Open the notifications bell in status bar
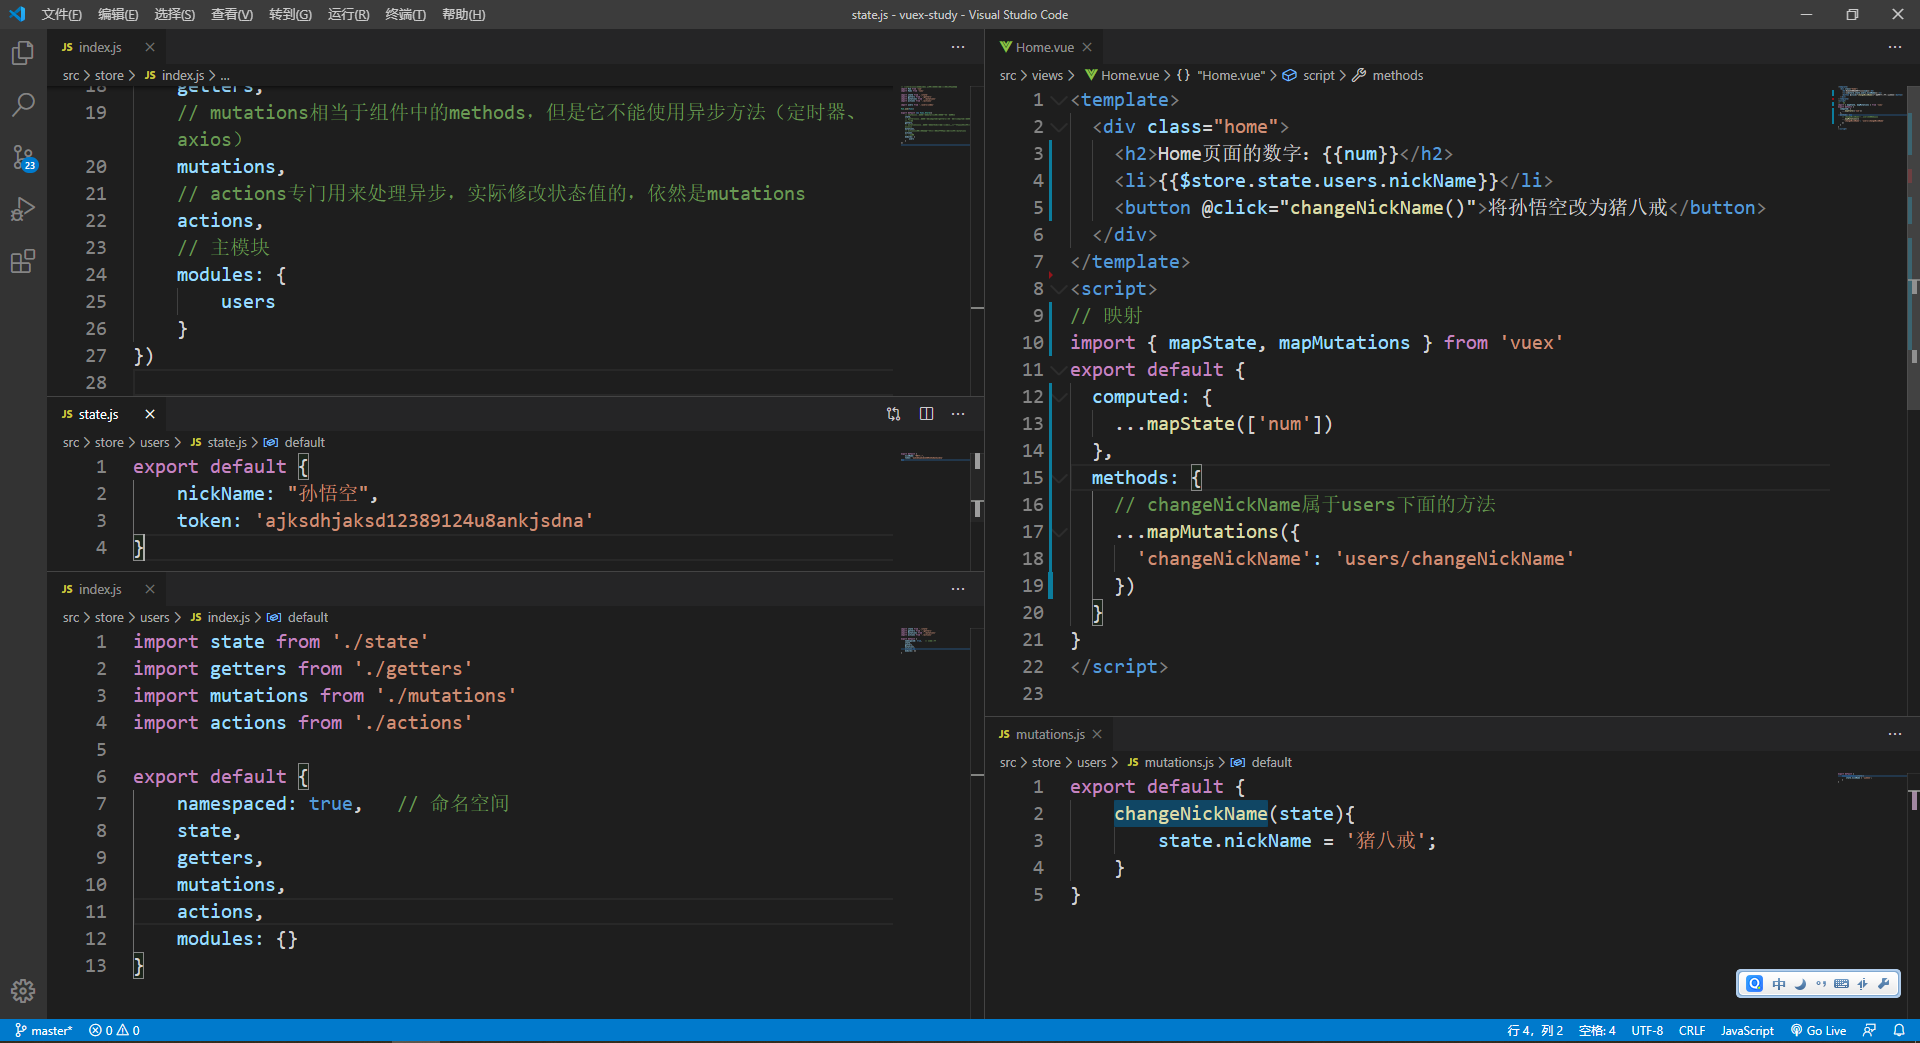The image size is (1920, 1043). coord(1898,1030)
